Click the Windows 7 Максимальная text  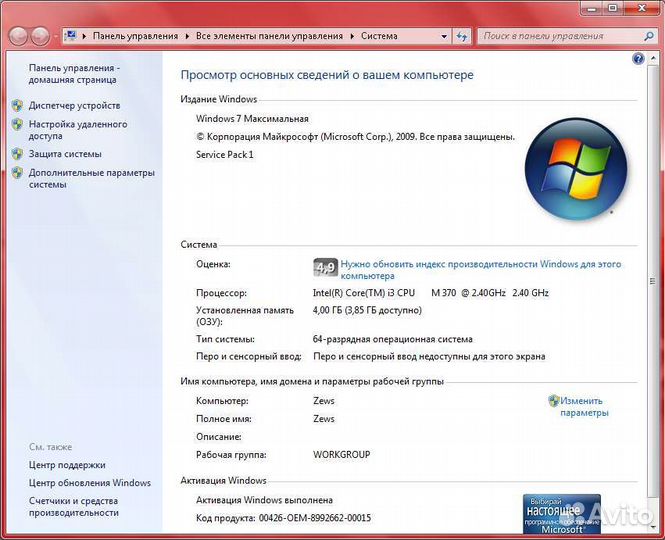coord(252,119)
